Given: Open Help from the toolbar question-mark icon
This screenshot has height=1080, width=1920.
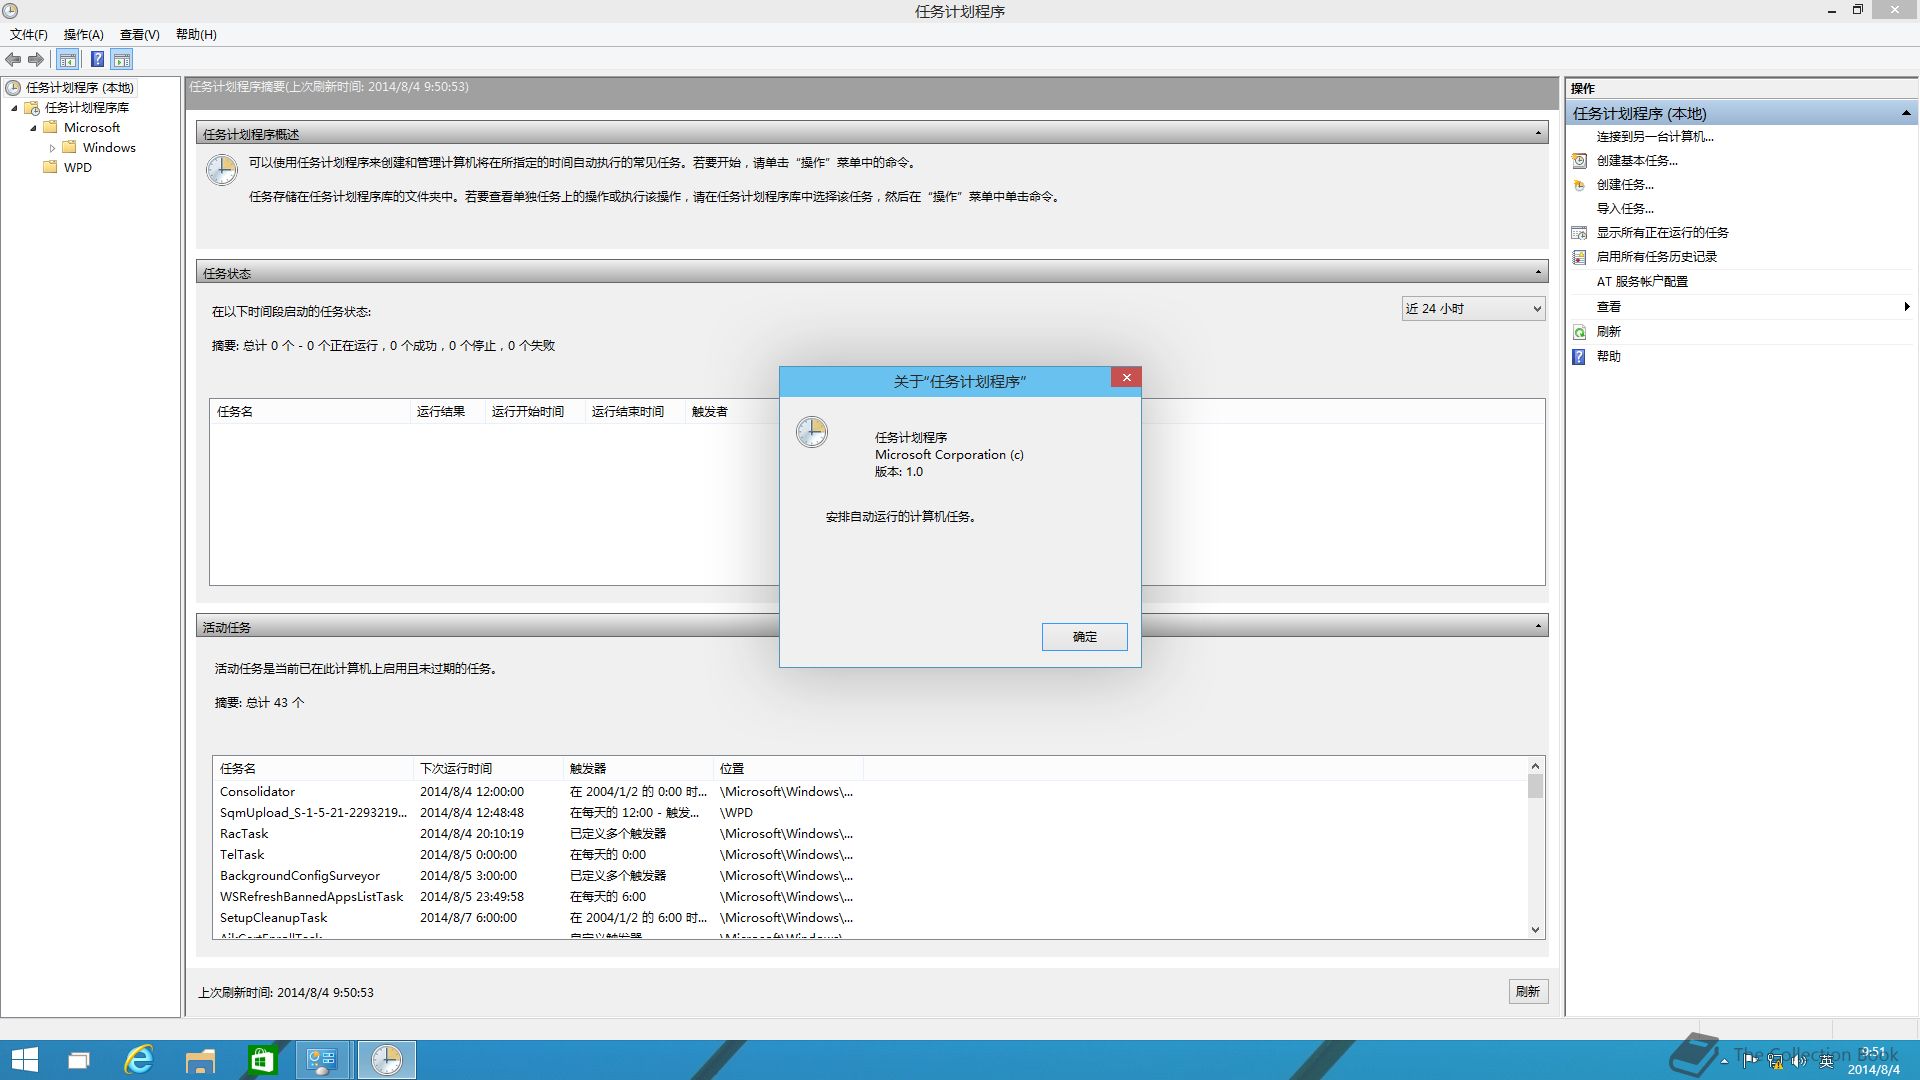Looking at the screenshot, I should pos(97,60).
